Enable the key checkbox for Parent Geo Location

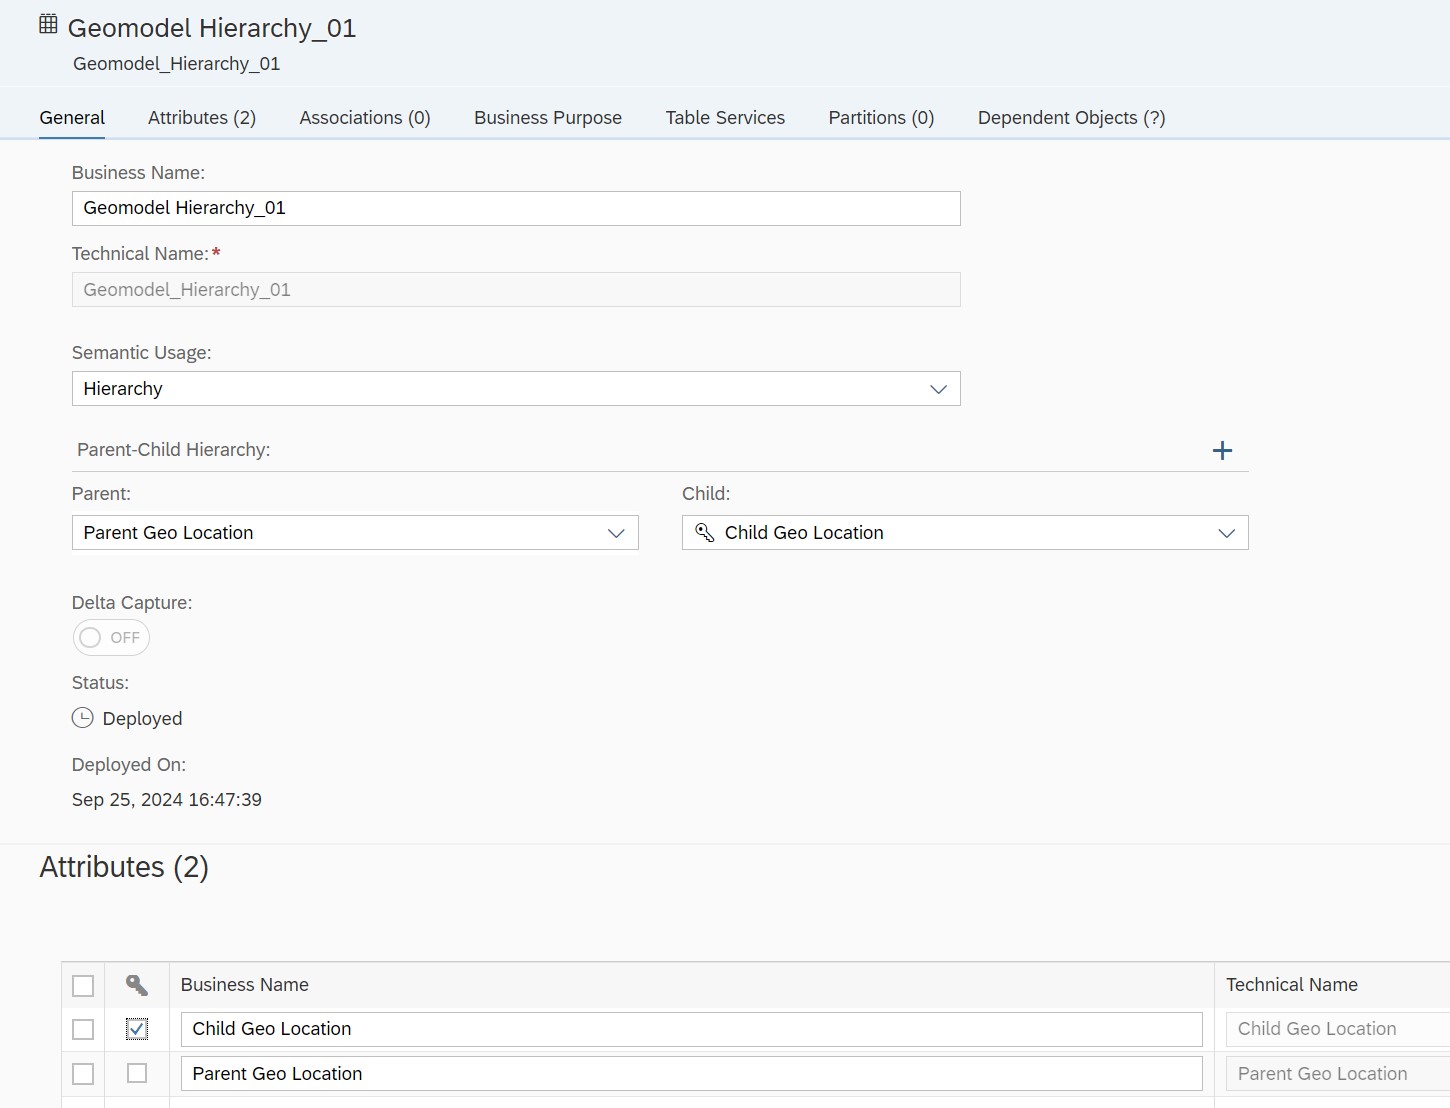pos(136,1073)
